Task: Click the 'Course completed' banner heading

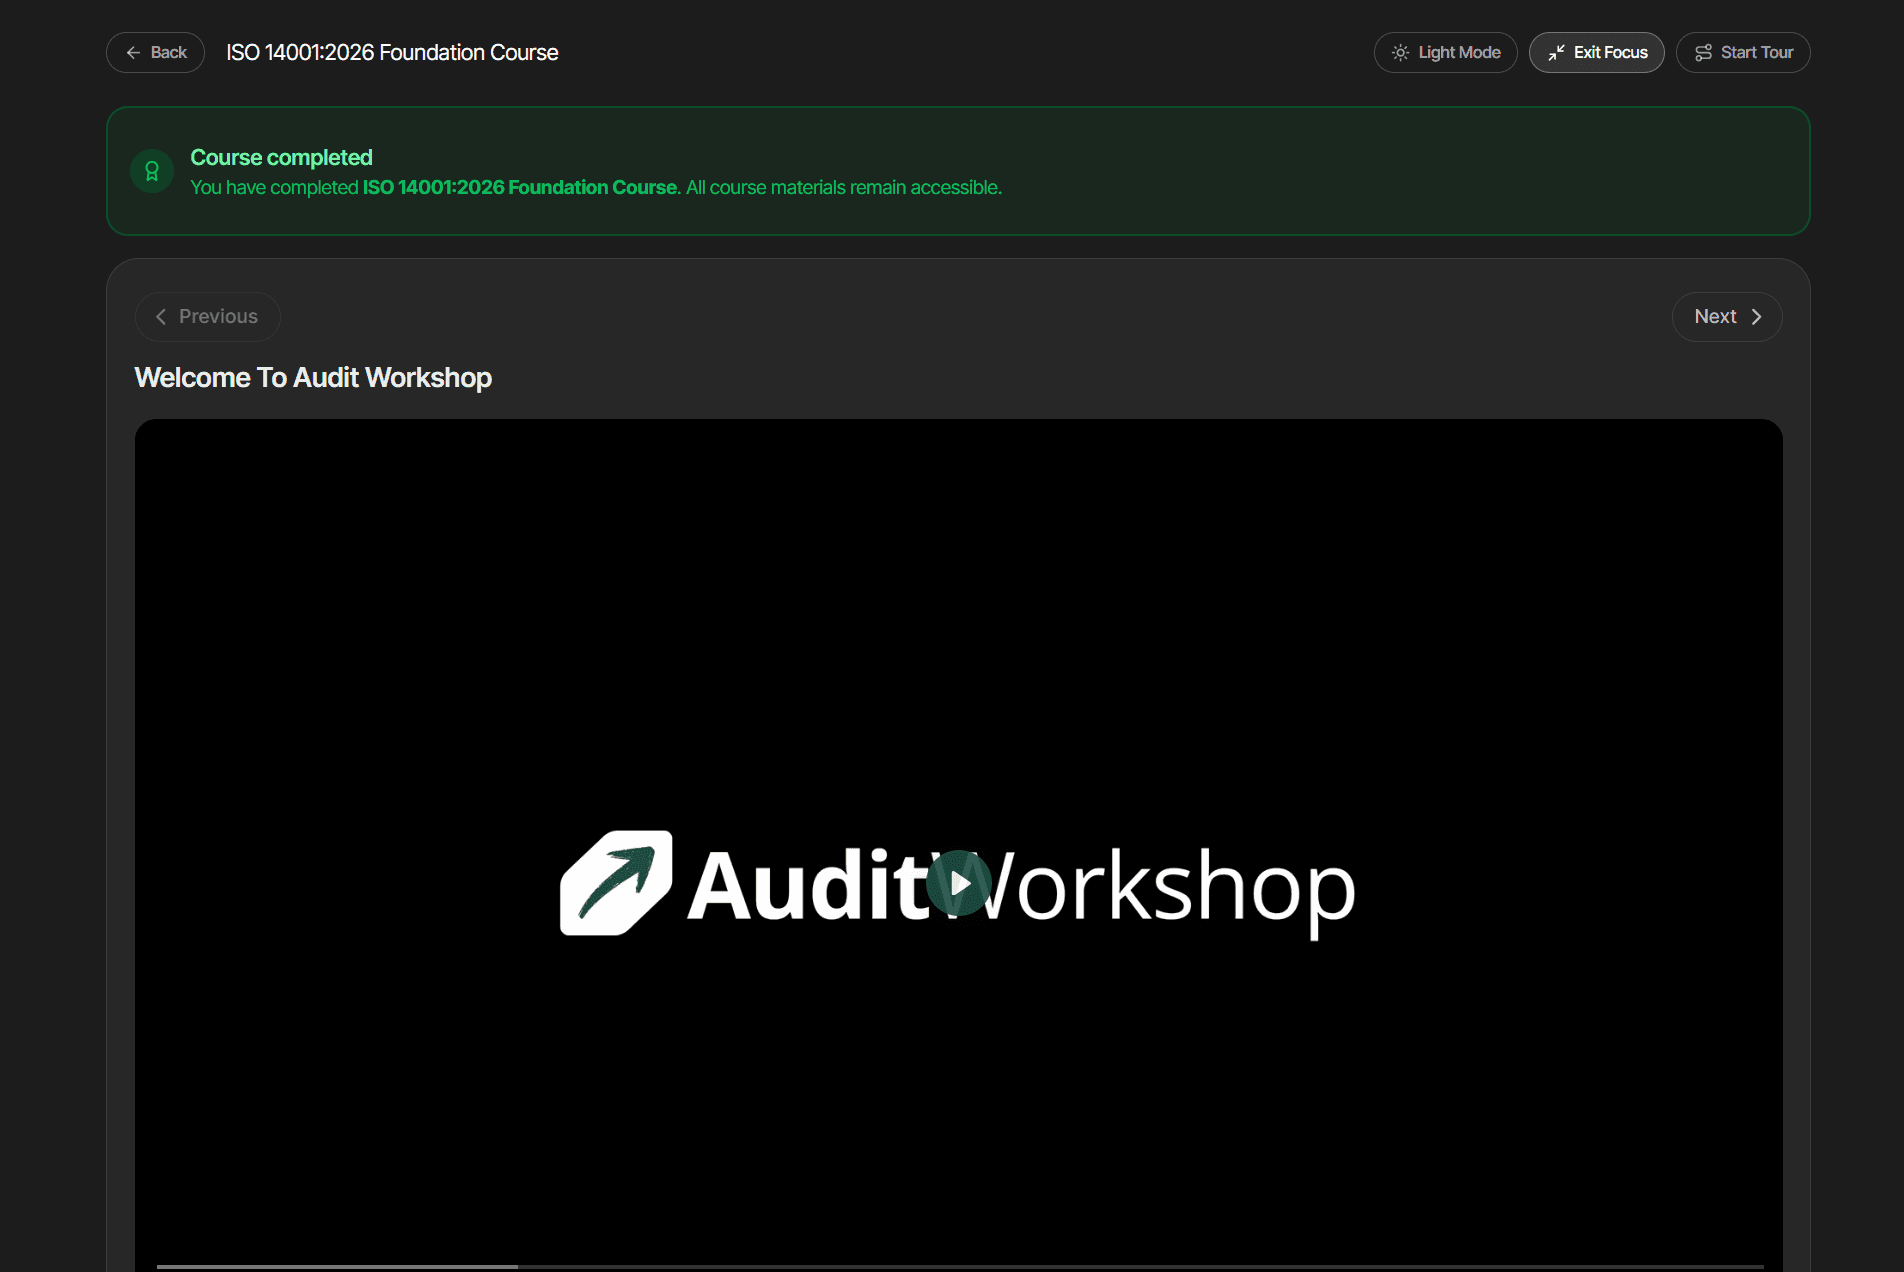Action: tap(281, 157)
